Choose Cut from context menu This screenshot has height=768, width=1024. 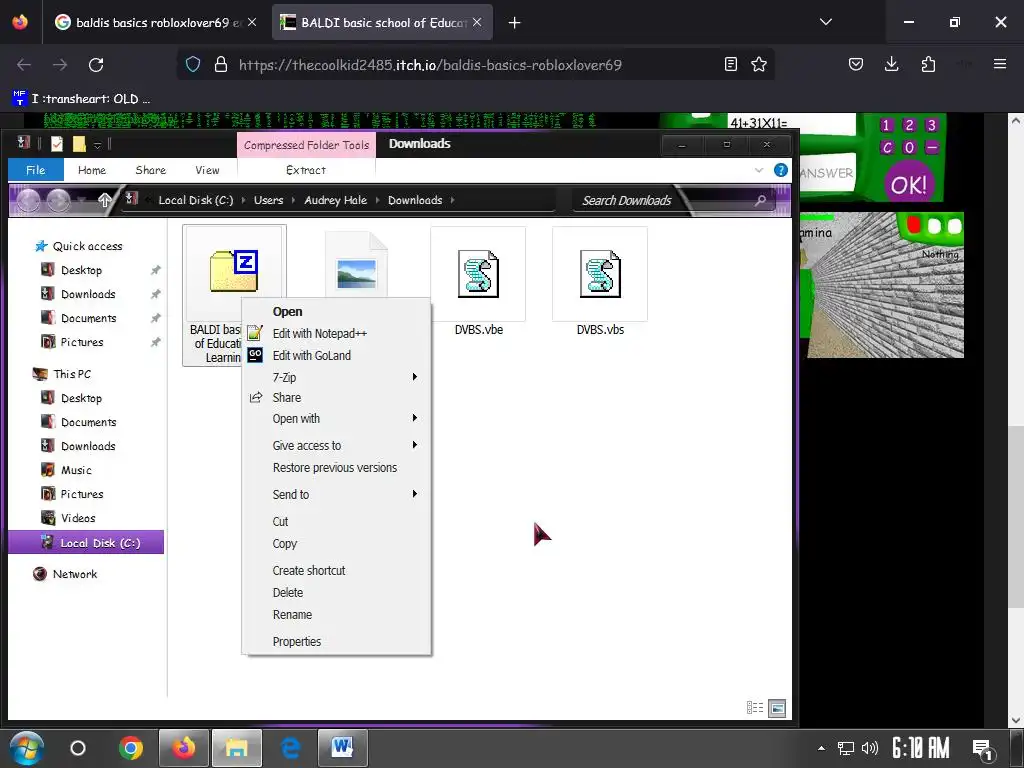pyautogui.click(x=336, y=521)
